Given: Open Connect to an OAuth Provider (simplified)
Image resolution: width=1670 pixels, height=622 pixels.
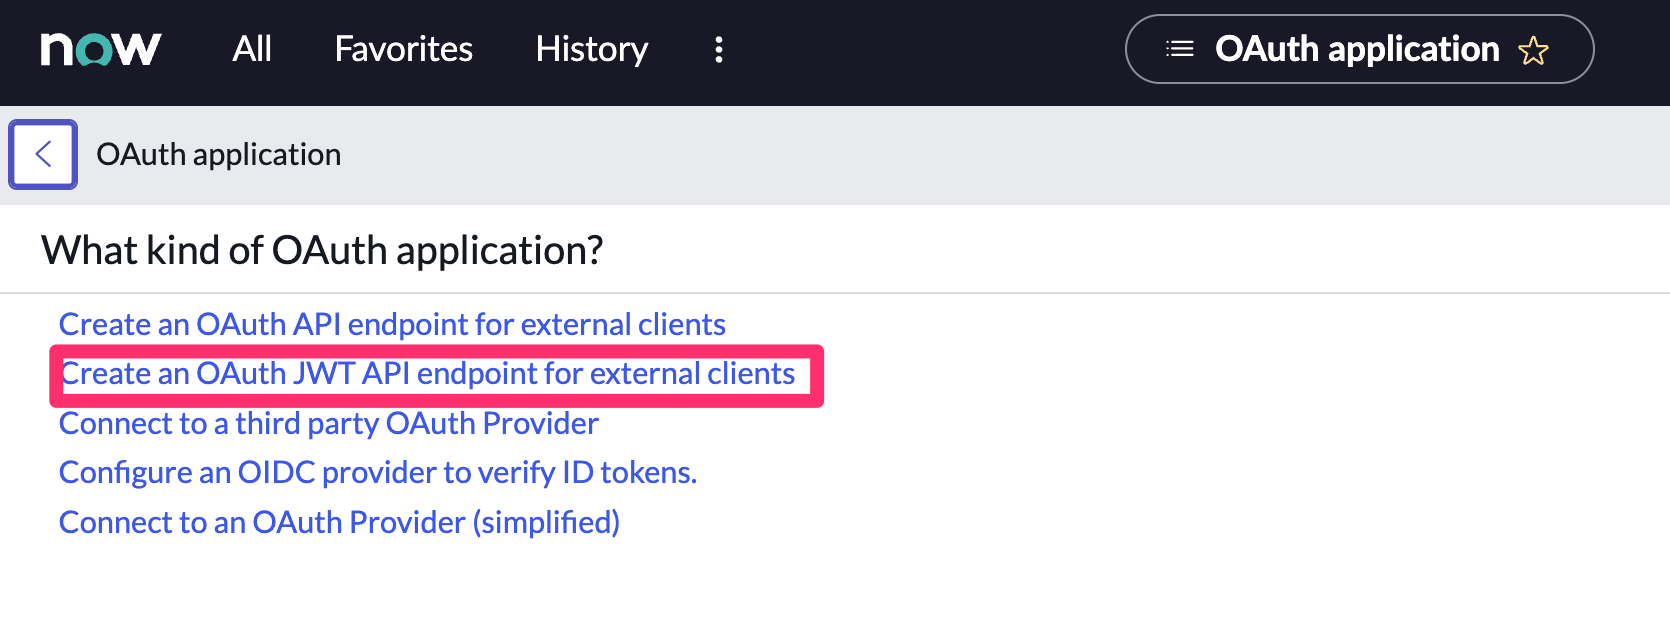Looking at the screenshot, I should click(339, 521).
